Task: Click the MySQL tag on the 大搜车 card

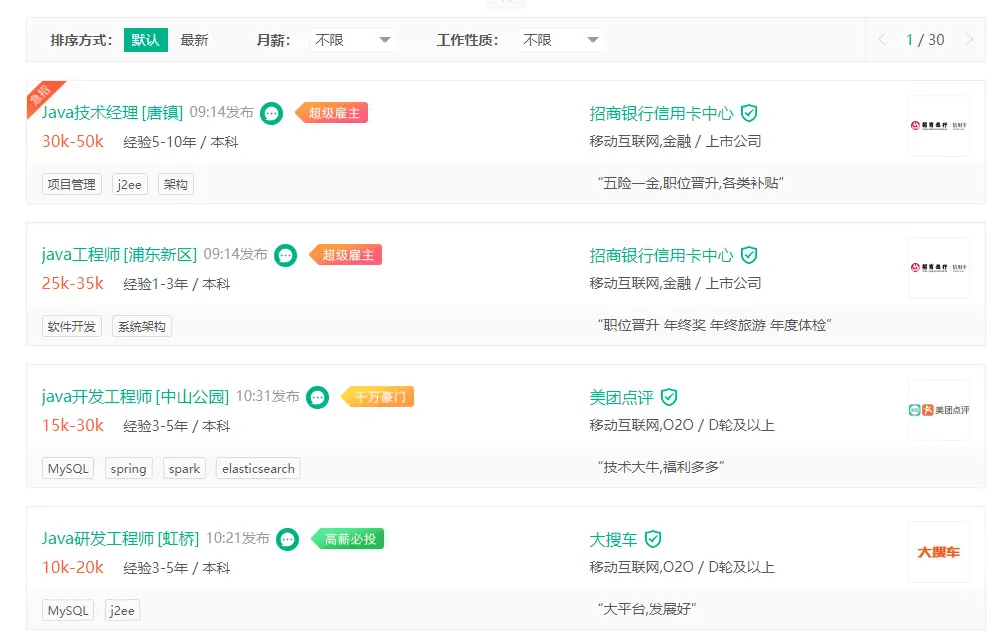Action: click(x=69, y=611)
